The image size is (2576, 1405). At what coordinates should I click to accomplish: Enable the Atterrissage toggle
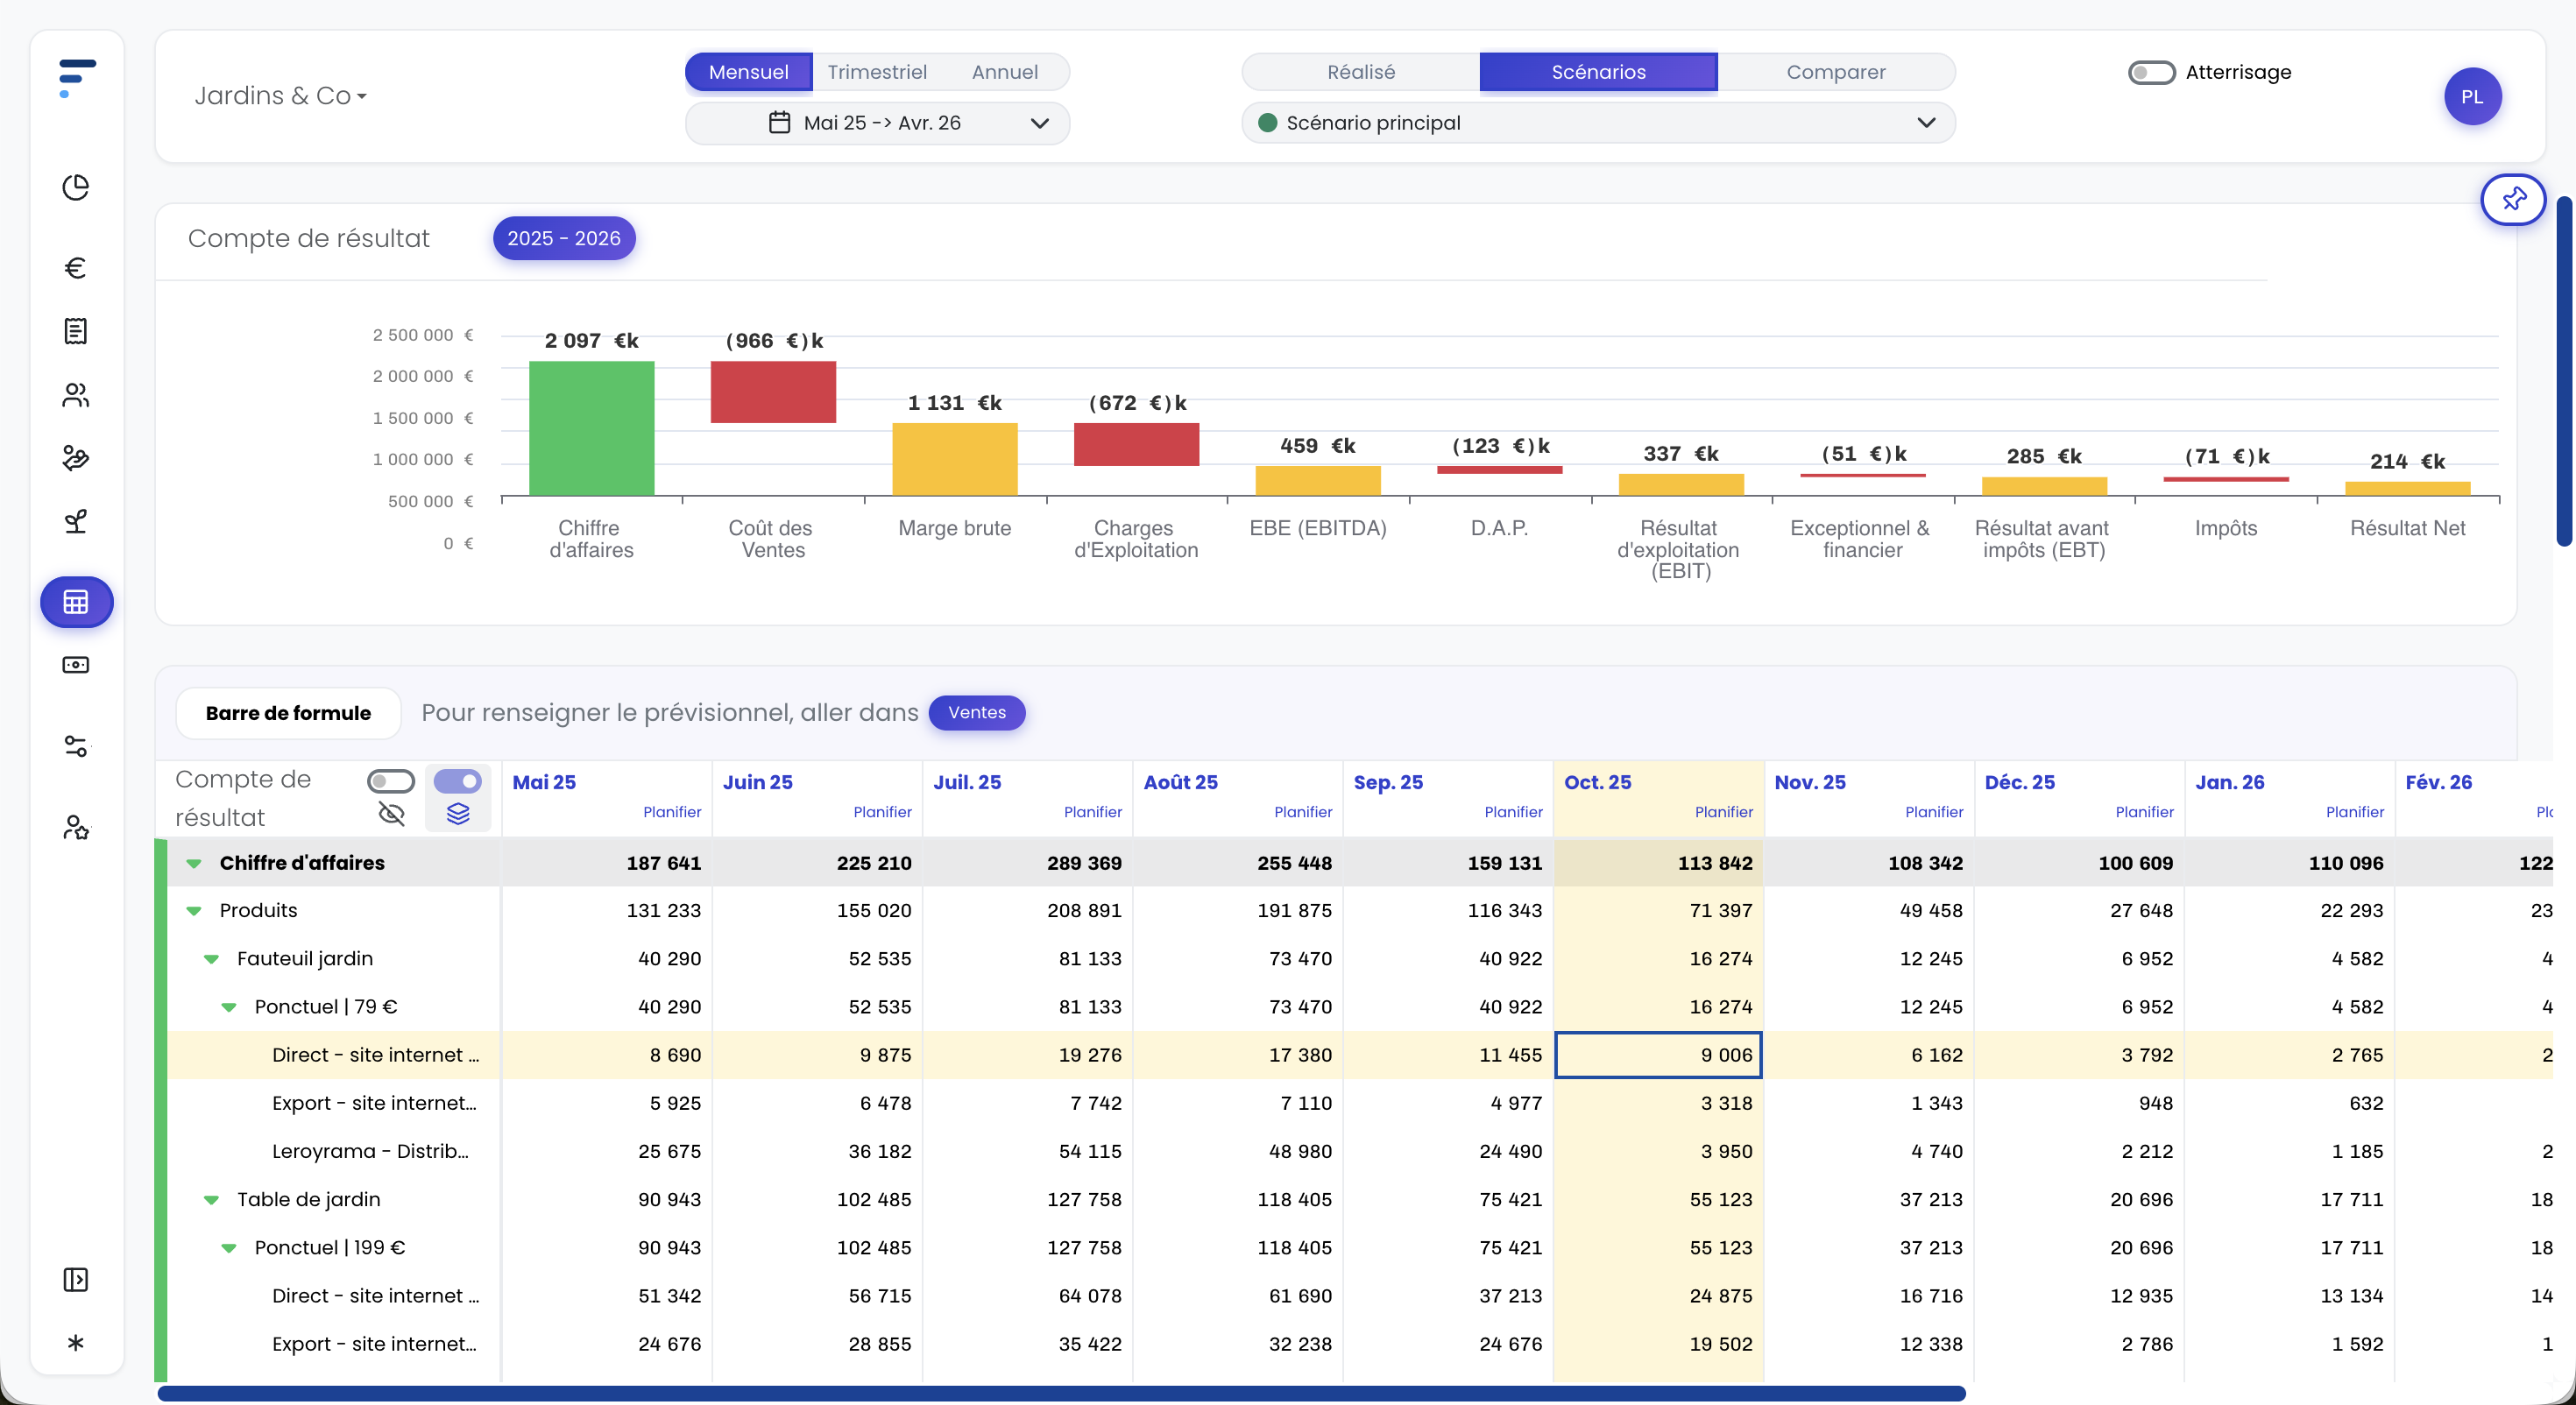(2151, 72)
